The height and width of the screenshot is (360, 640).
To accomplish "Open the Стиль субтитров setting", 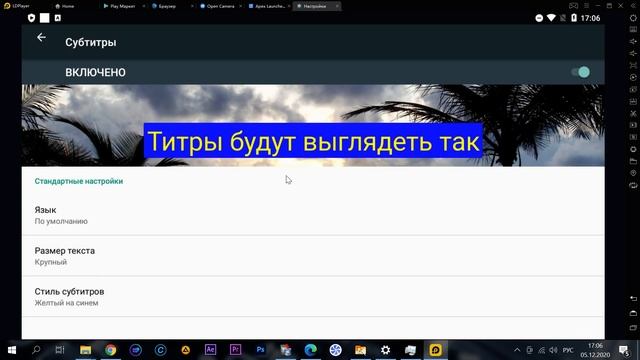I will pyautogui.click(x=313, y=297).
